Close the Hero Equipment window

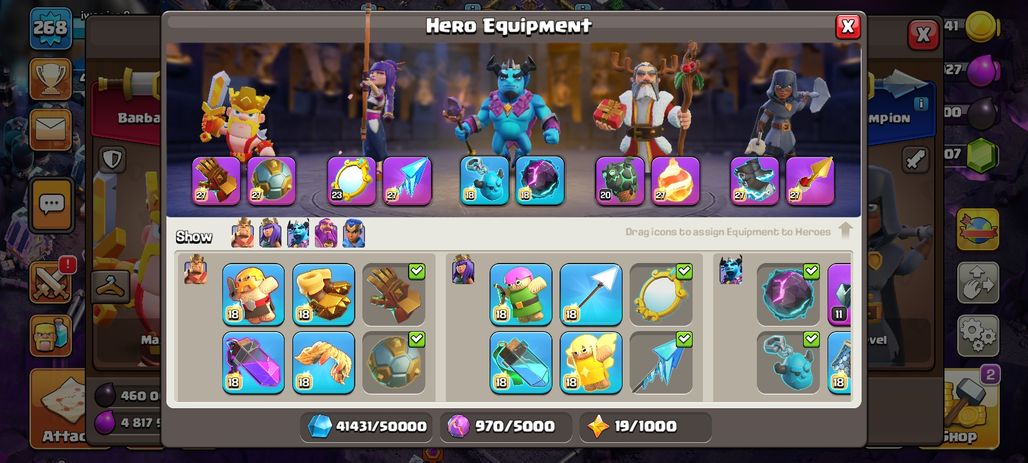(848, 26)
